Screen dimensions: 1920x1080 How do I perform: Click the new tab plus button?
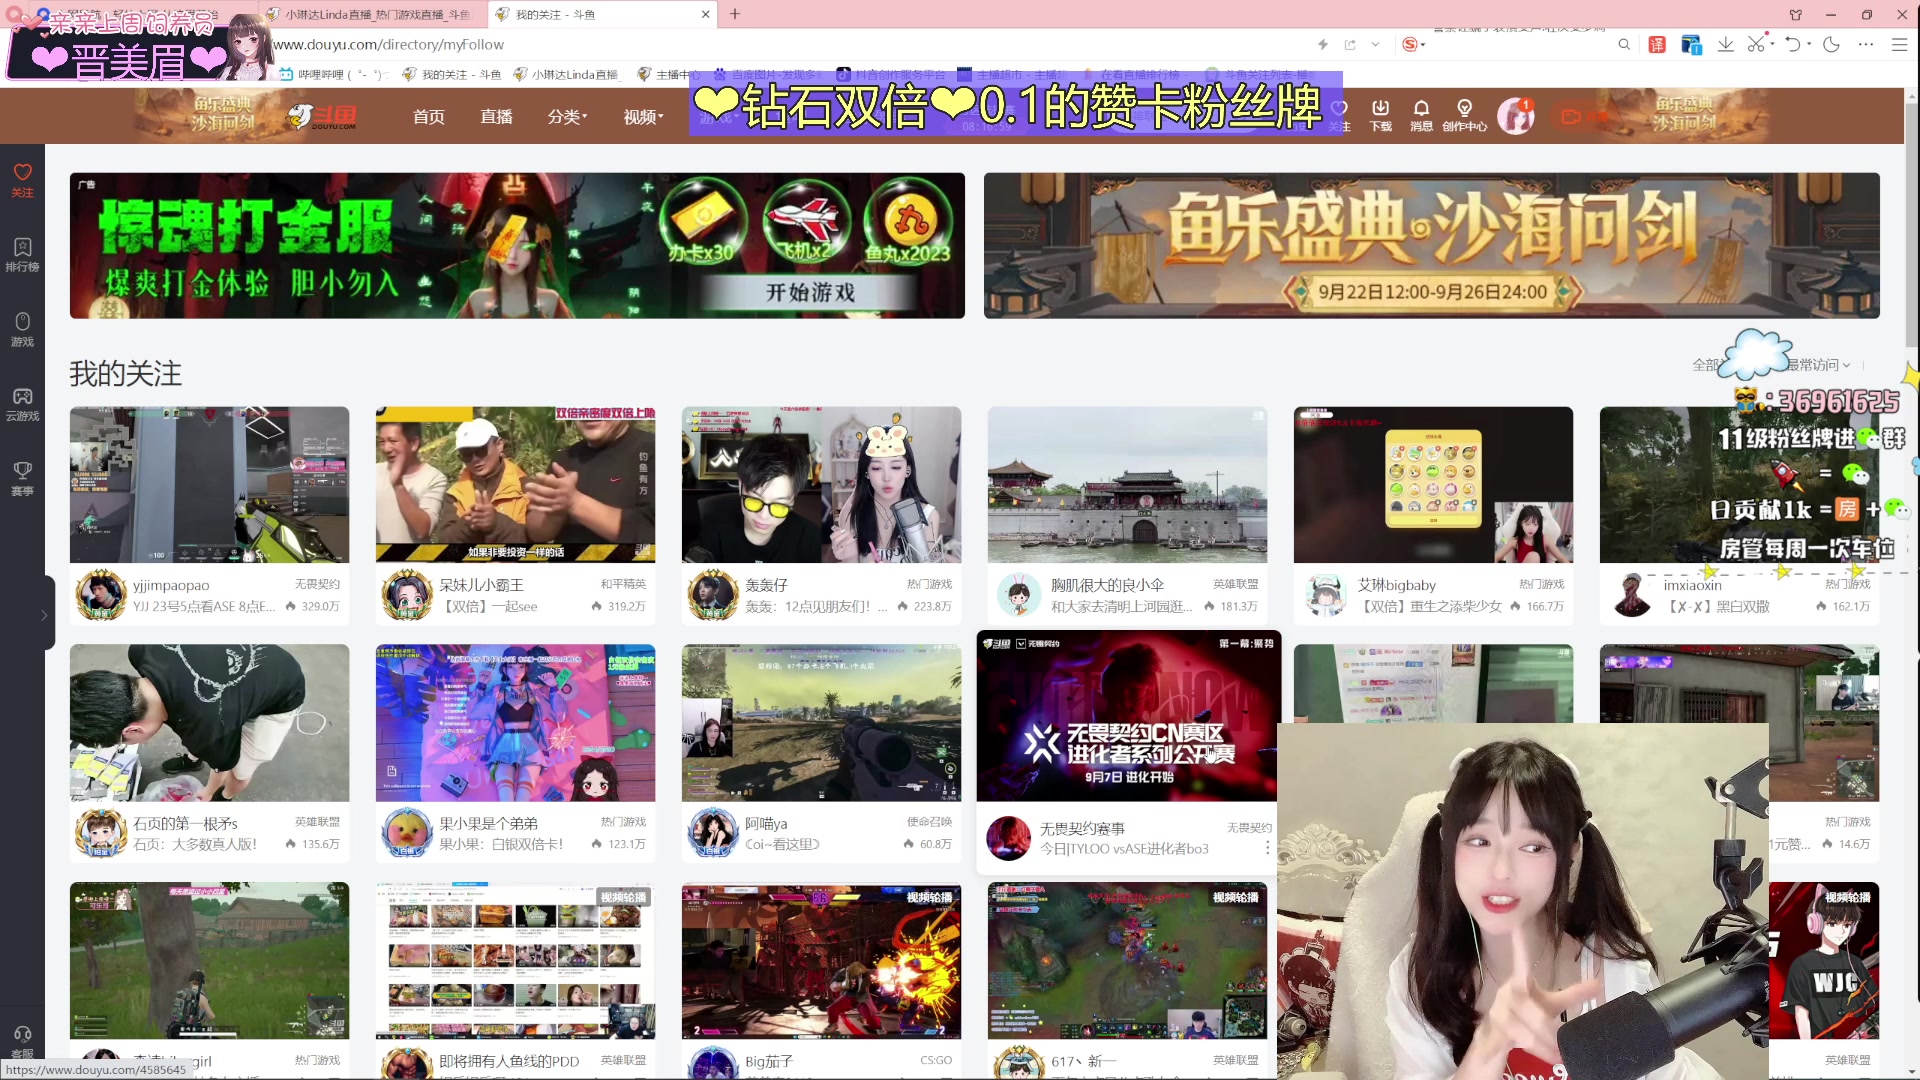tap(735, 14)
